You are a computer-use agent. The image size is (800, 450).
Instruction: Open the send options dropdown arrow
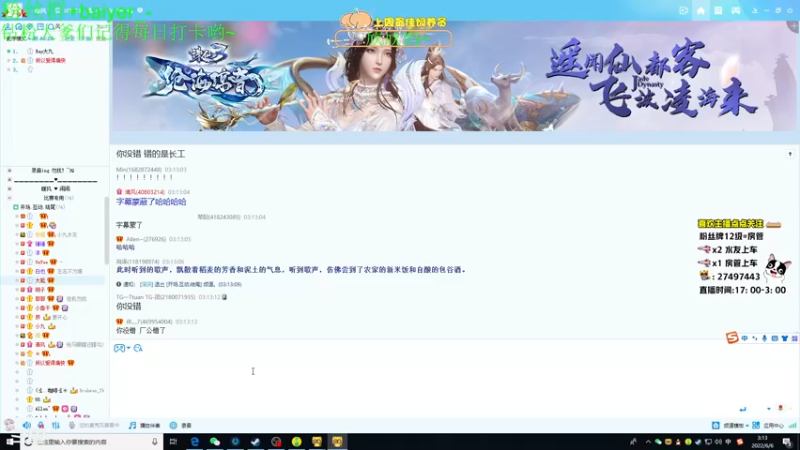point(768,409)
